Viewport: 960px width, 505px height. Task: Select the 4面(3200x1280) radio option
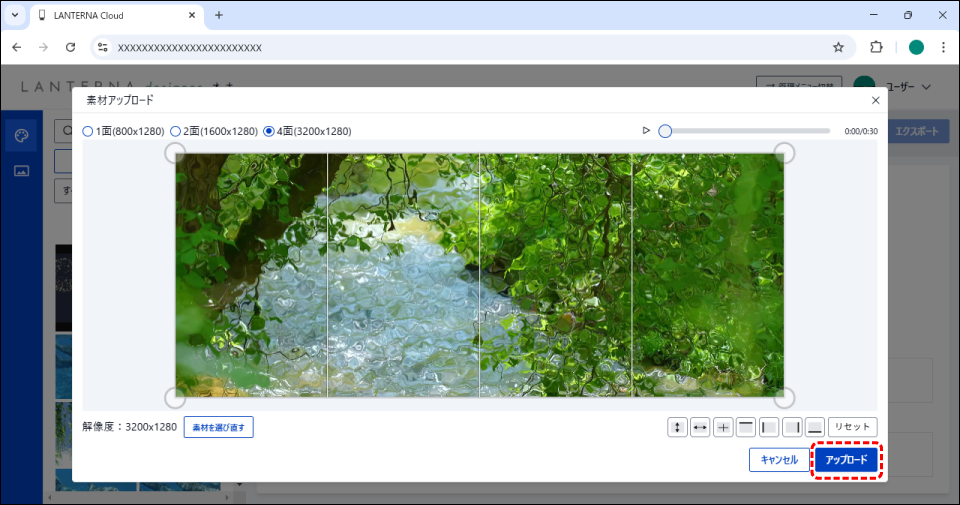point(268,131)
